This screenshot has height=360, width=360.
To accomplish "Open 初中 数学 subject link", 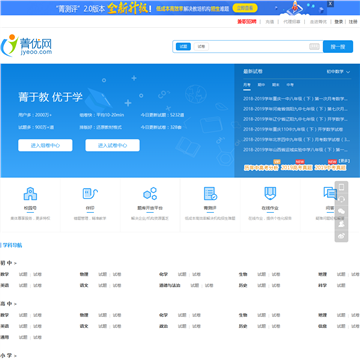I will (5, 274).
